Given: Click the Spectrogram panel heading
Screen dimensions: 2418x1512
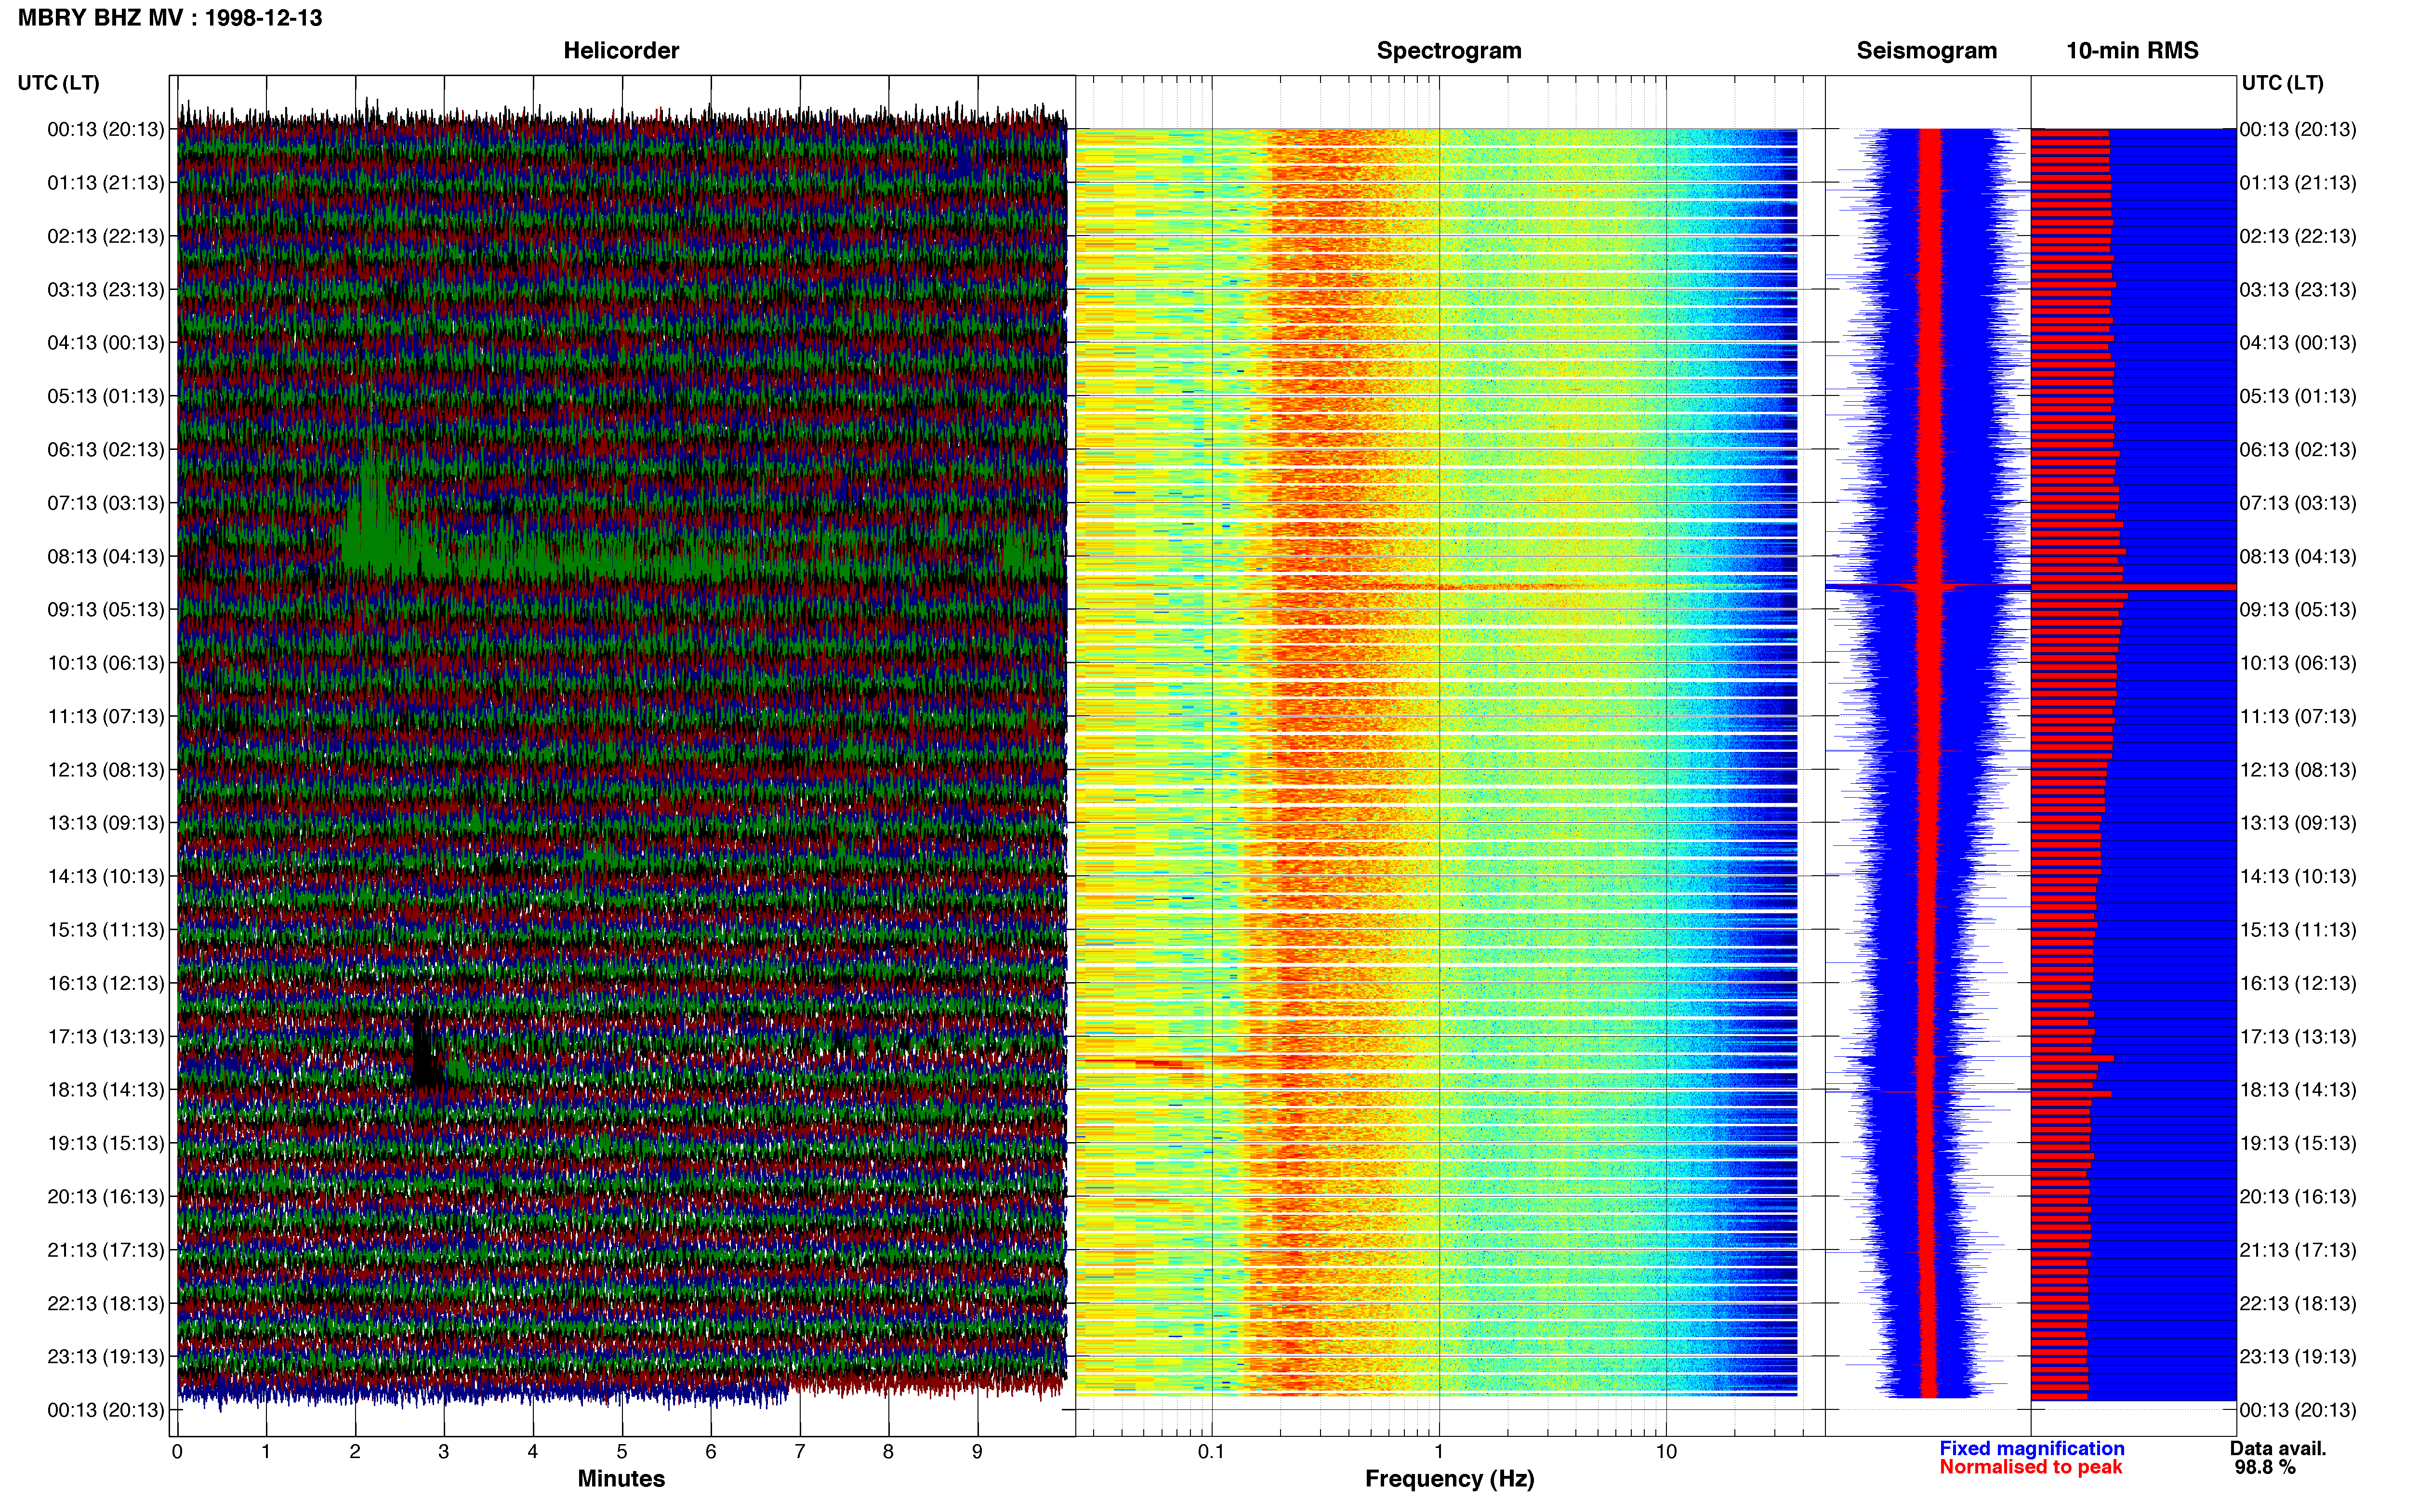Looking at the screenshot, I should (1449, 51).
